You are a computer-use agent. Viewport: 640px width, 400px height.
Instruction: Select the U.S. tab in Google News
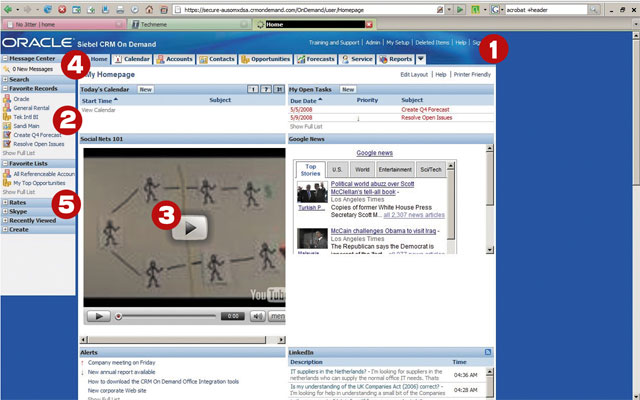coord(337,170)
